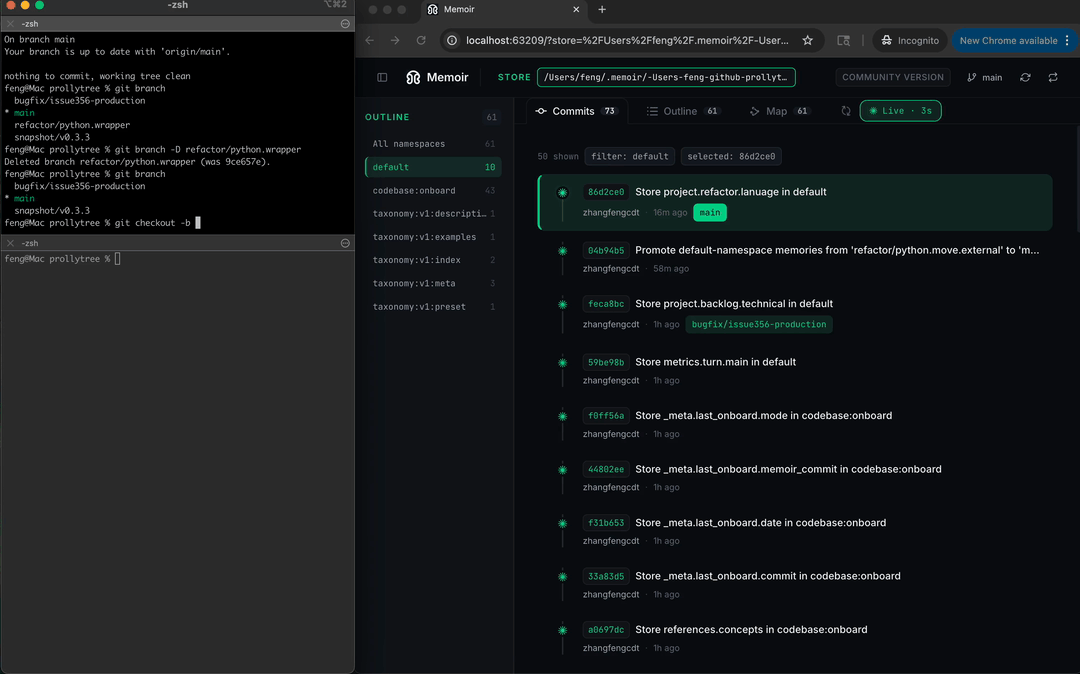Toggle the Memoir sidebar panel icon

click(x=382, y=77)
